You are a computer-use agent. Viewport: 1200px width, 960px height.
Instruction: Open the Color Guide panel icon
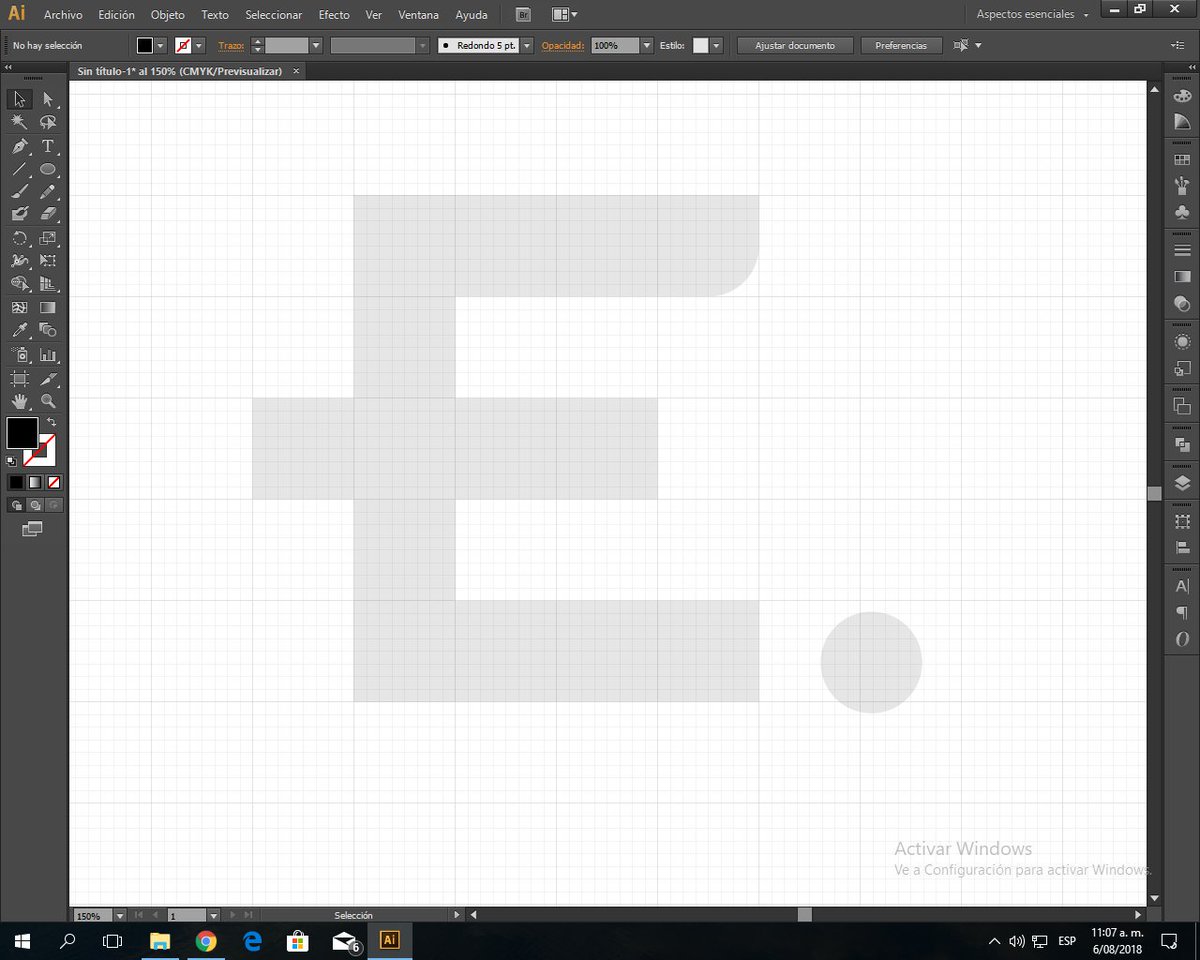click(1182, 122)
